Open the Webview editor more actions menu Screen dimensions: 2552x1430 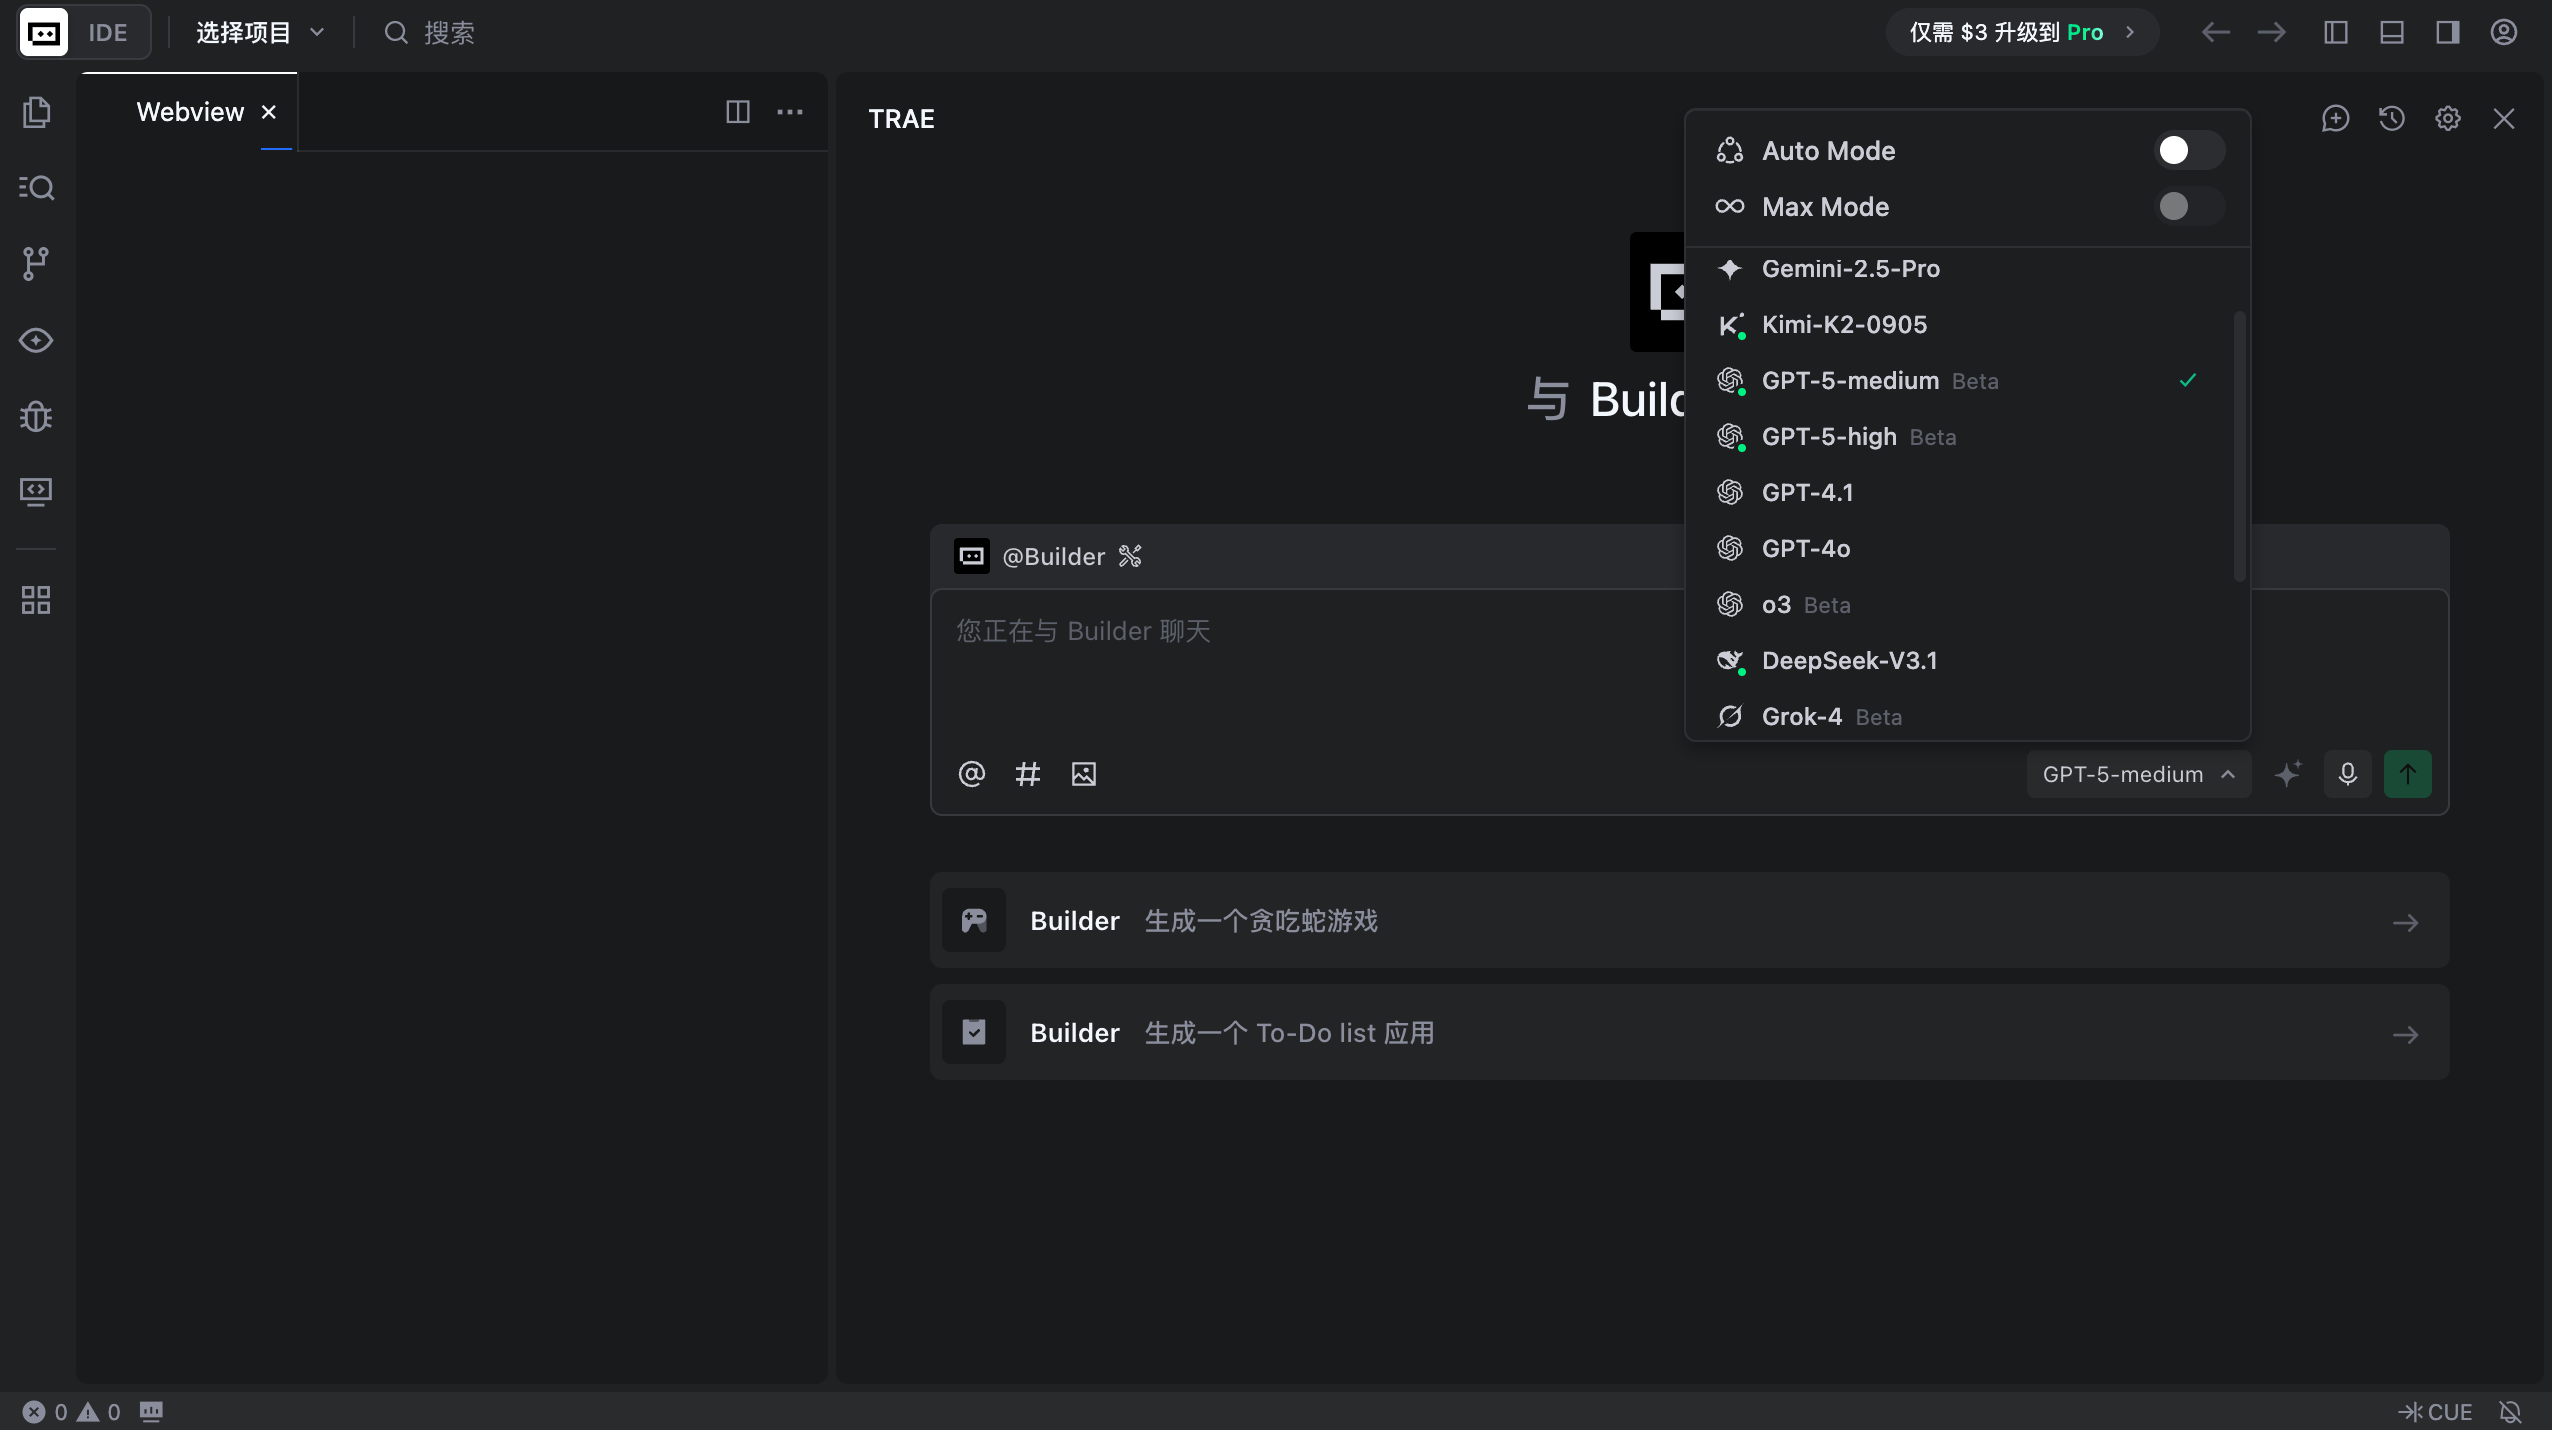pos(790,112)
